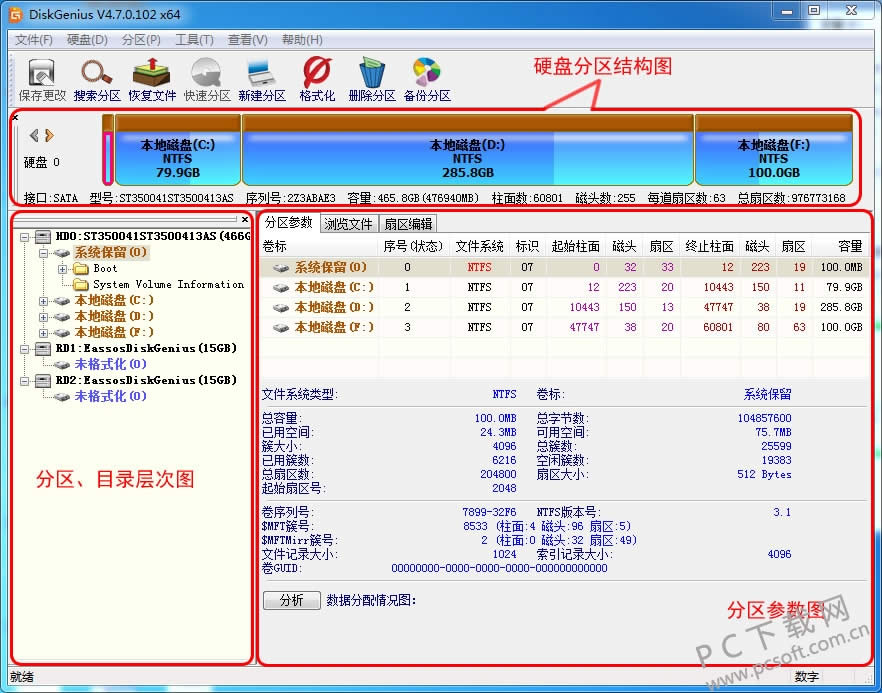Click the 标识 column header
Image resolution: width=882 pixels, height=693 pixels.
coord(528,246)
